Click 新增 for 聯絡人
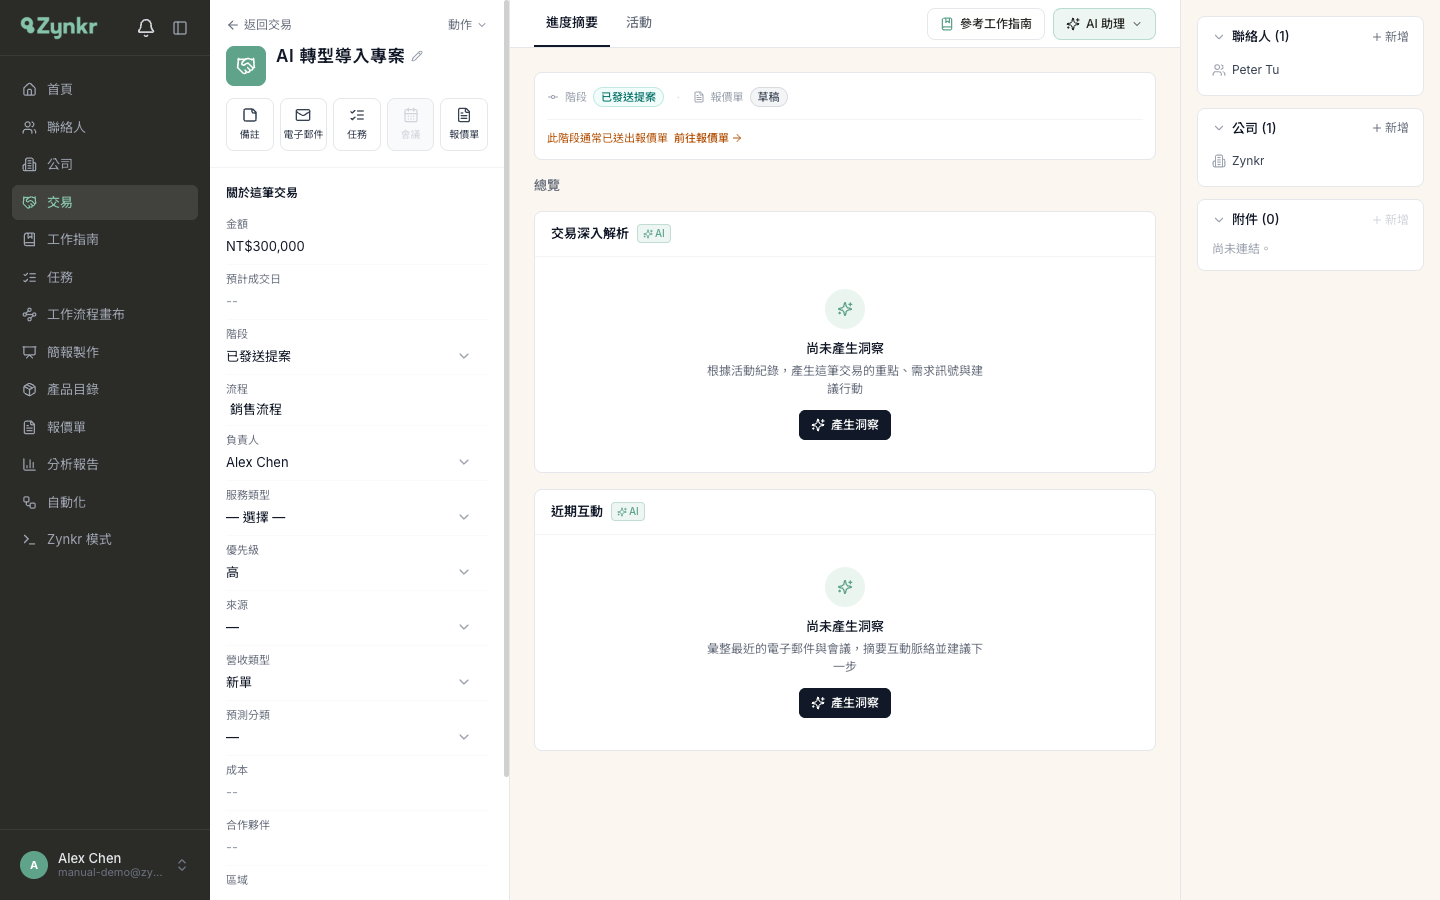1440x900 pixels. [1390, 37]
